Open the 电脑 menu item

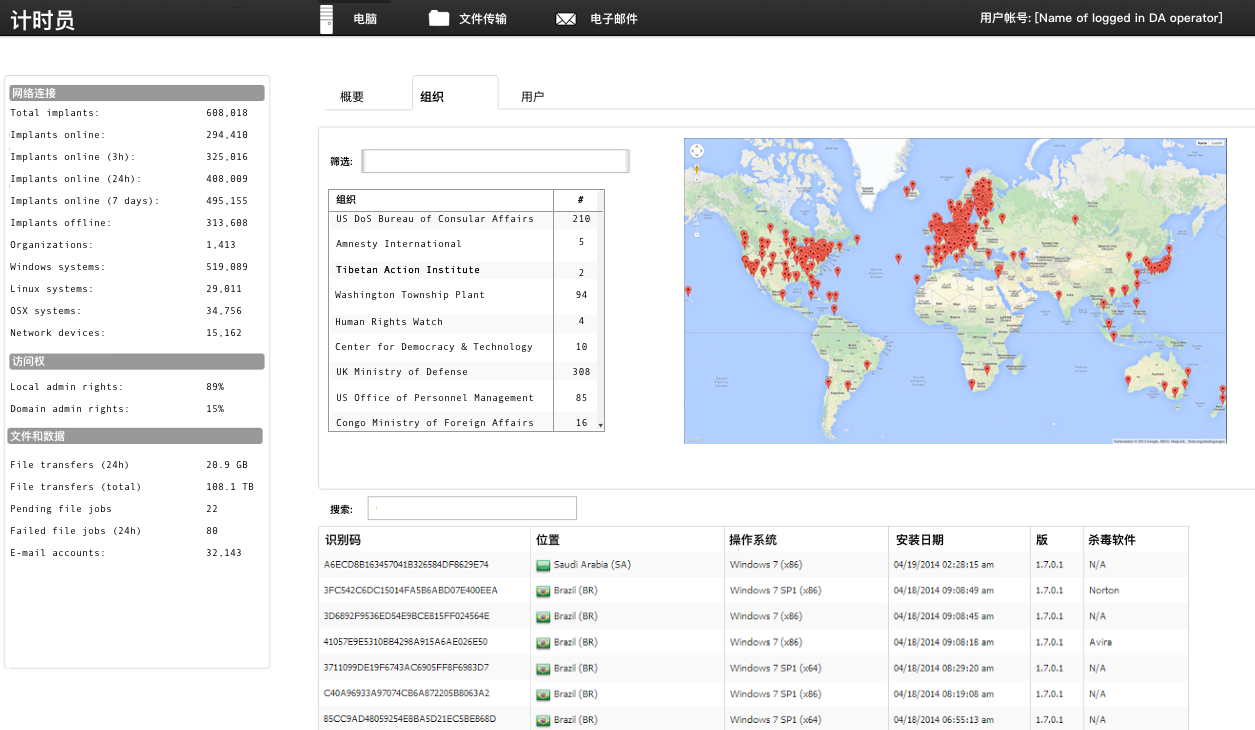(x=365, y=19)
